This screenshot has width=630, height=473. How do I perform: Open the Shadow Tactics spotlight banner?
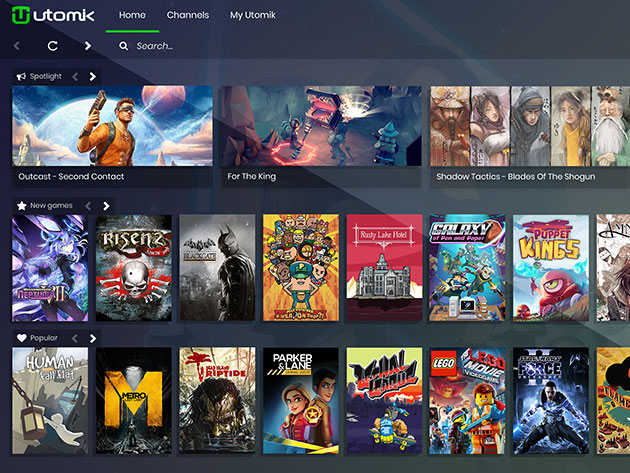click(530, 126)
